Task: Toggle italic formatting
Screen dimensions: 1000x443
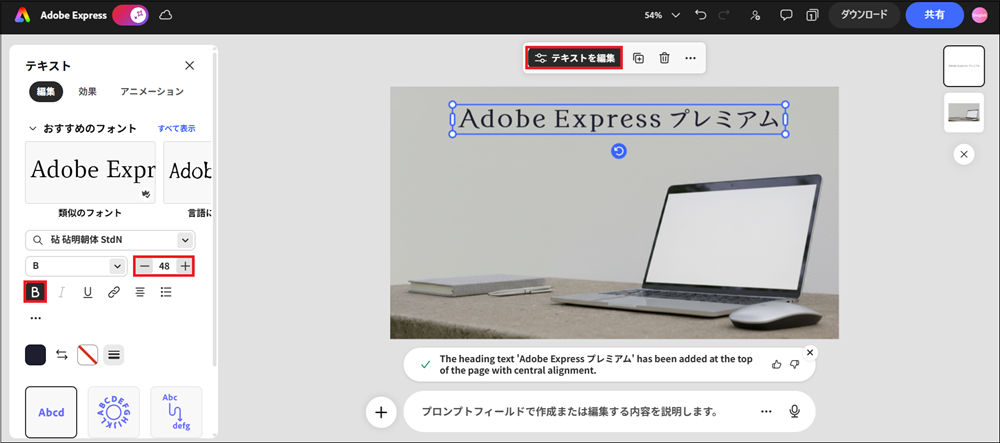Action: coord(62,293)
